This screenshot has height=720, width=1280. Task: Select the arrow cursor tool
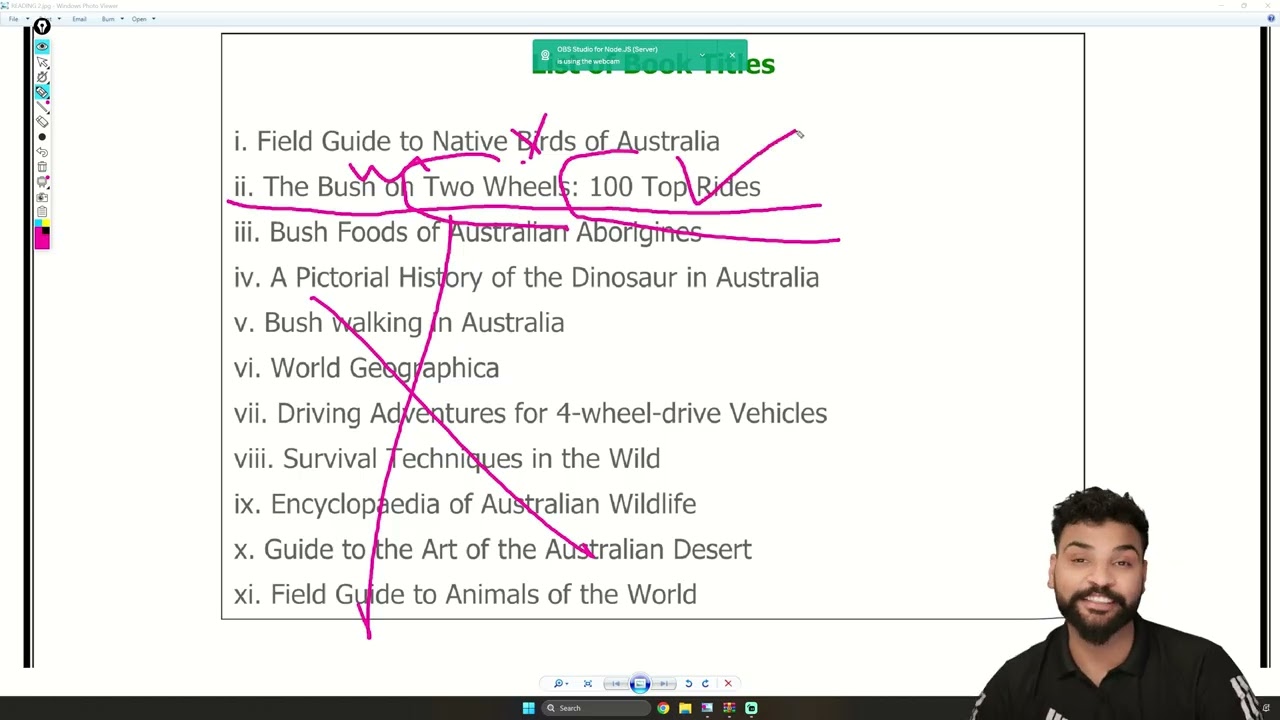point(42,62)
